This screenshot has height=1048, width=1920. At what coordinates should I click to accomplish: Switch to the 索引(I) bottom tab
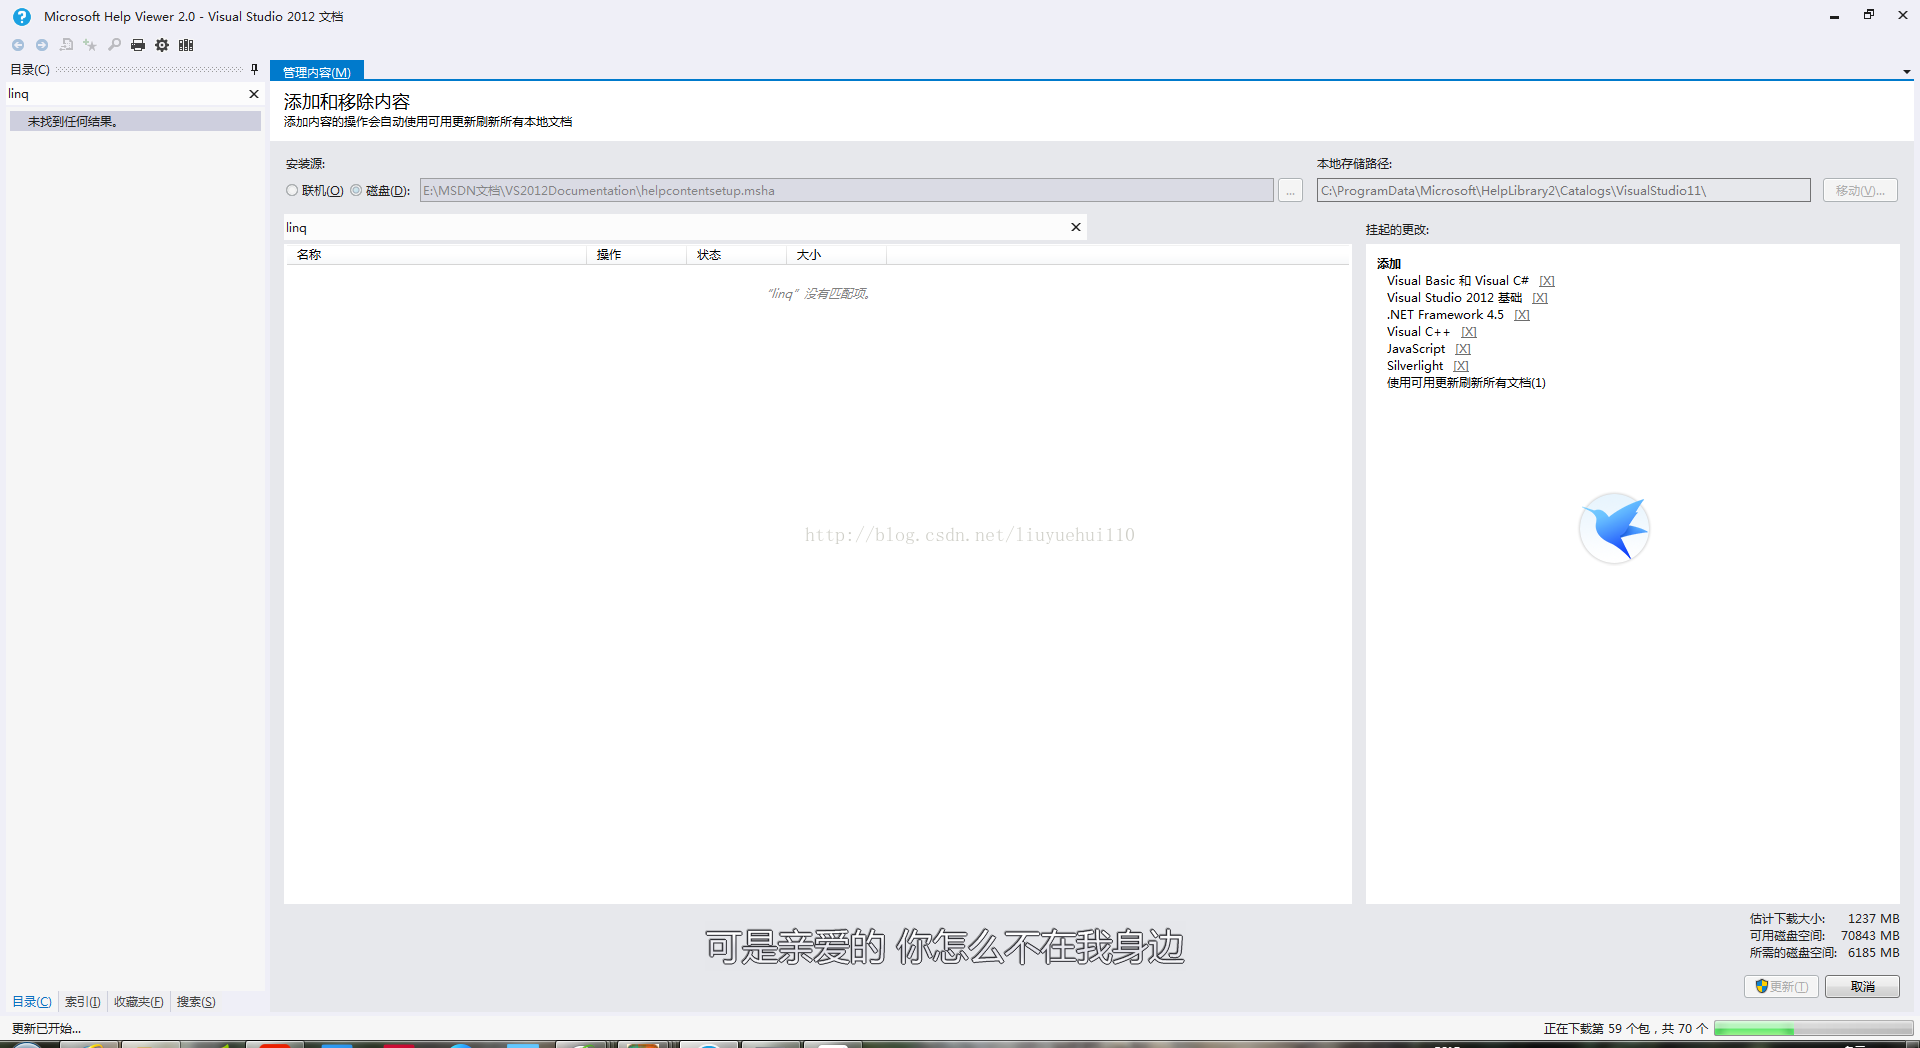point(82,1001)
